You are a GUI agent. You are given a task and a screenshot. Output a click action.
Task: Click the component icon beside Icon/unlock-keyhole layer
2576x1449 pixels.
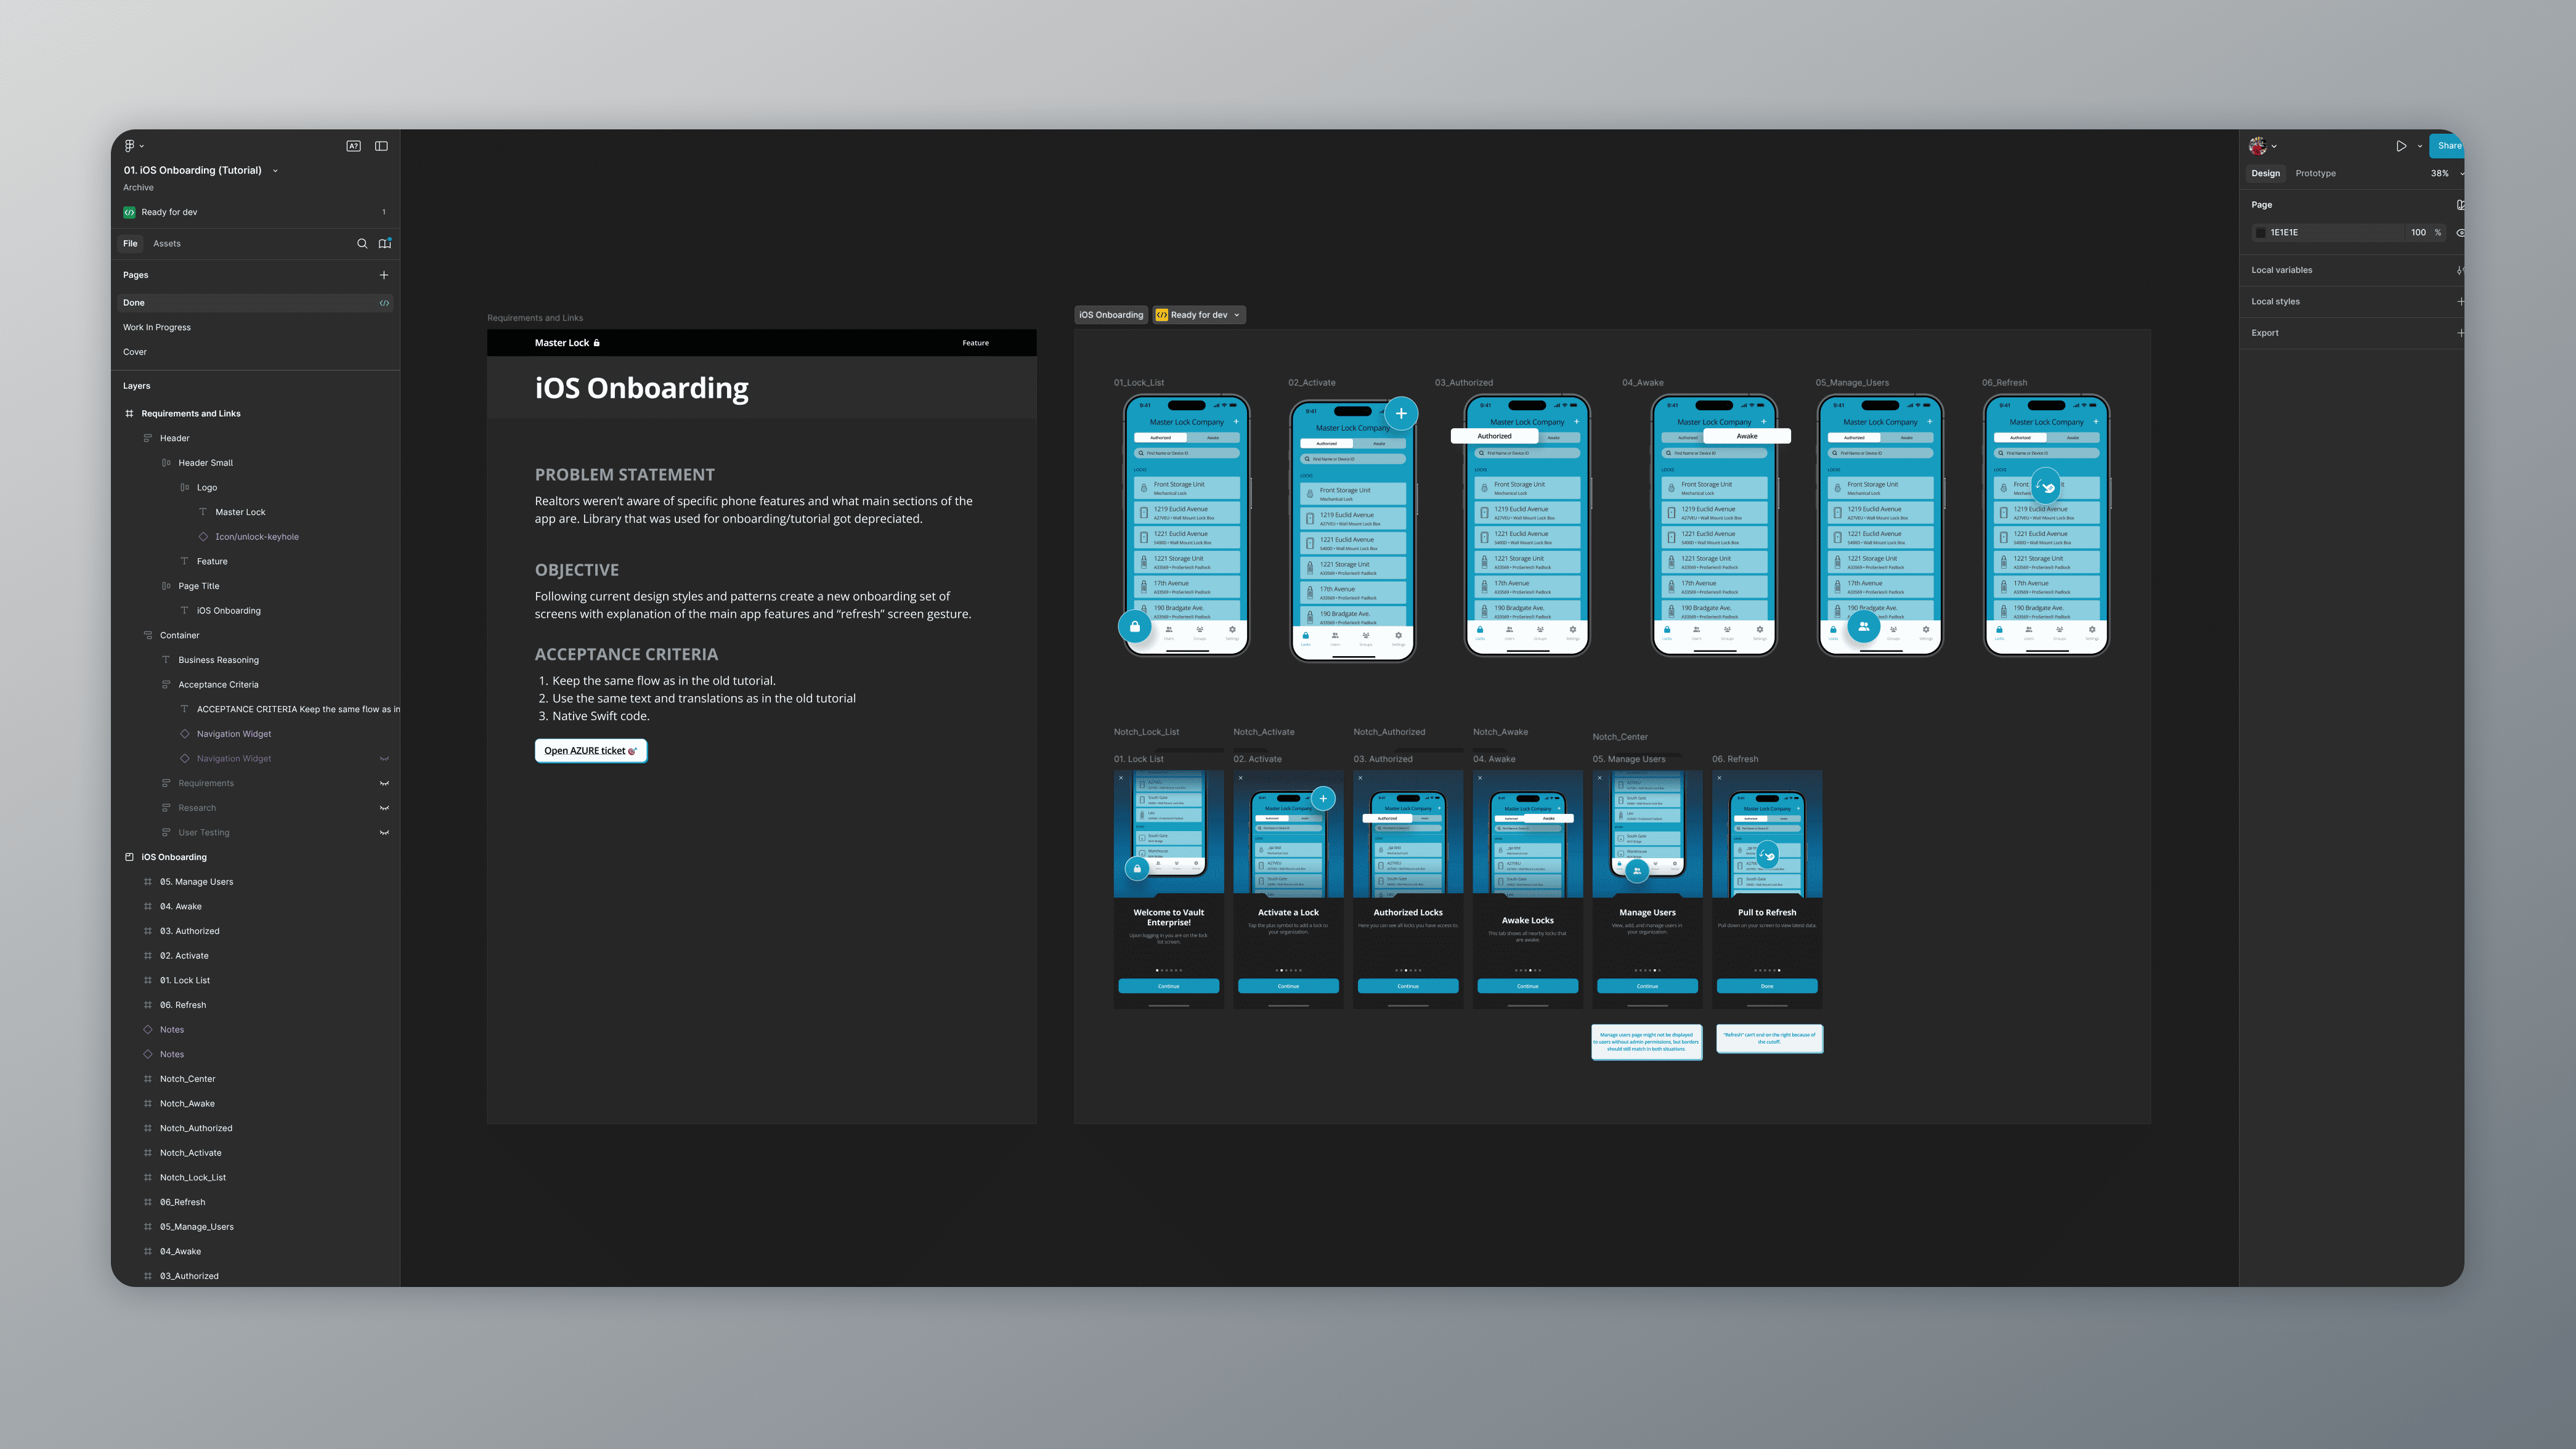[x=203, y=537]
